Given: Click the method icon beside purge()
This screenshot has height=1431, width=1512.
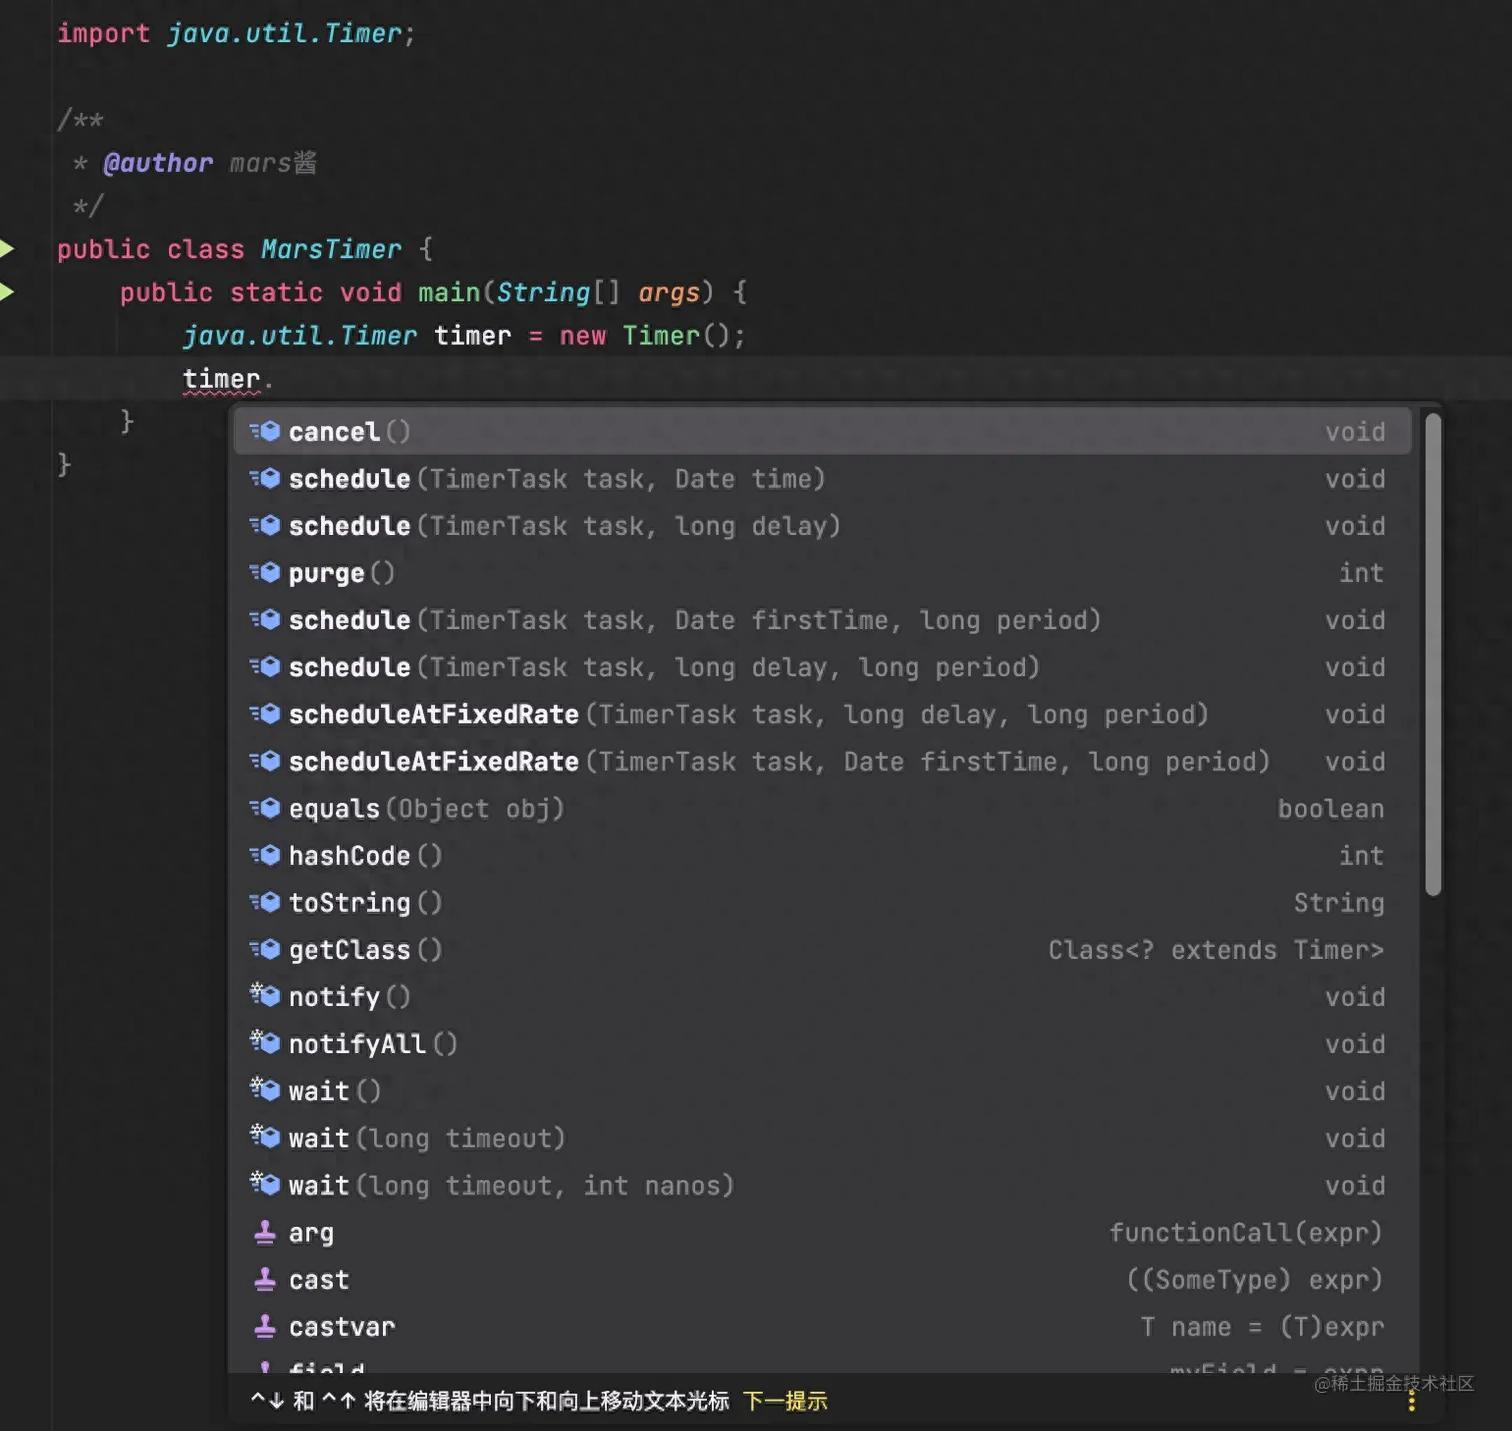Looking at the screenshot, I should [265, 572].
